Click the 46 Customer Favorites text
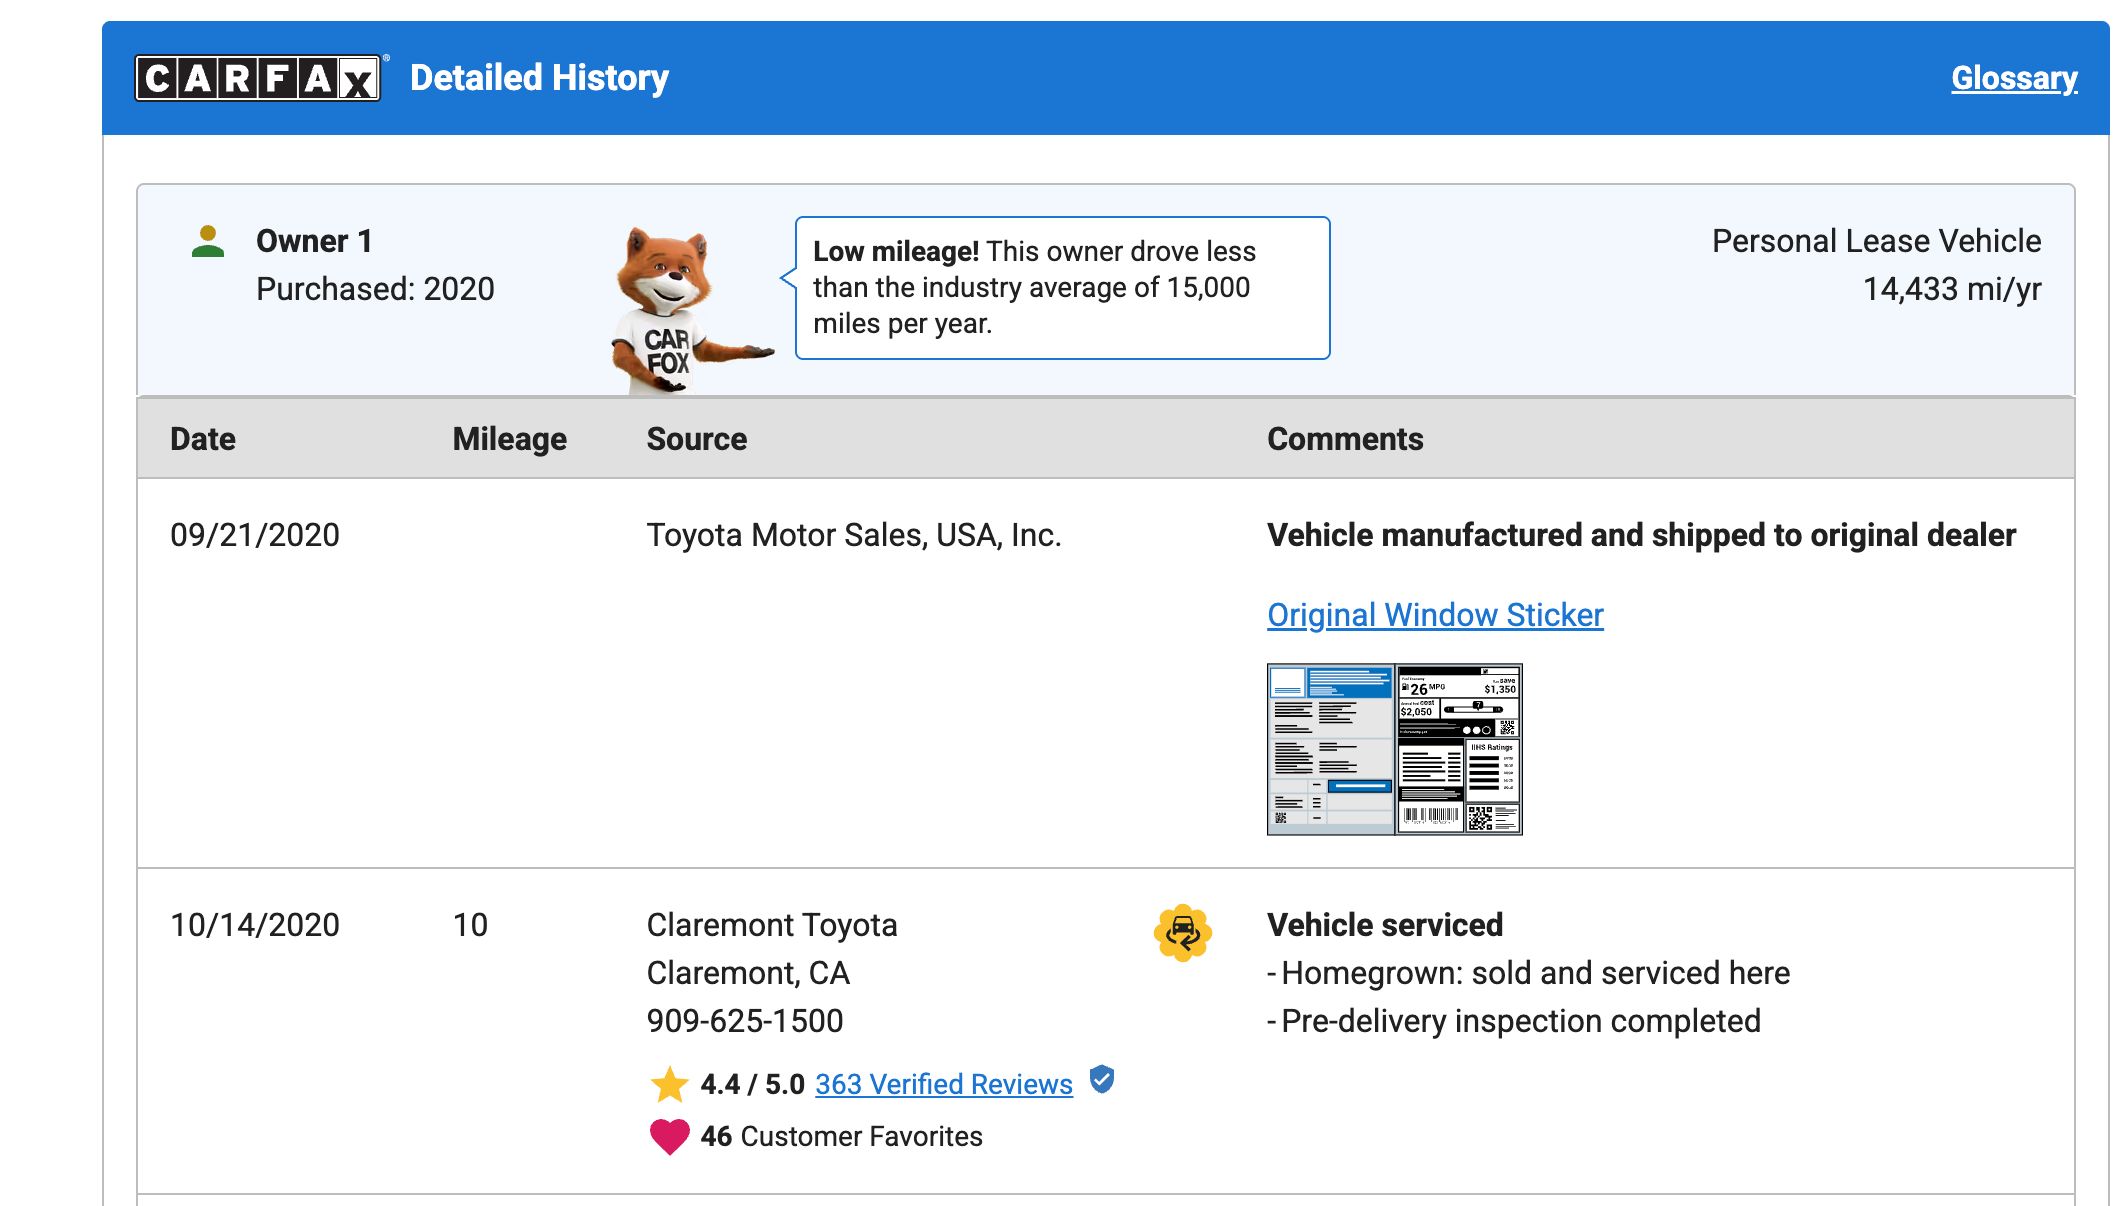This screenshot has width=2122, height=1206. (x=841, y=1136)
